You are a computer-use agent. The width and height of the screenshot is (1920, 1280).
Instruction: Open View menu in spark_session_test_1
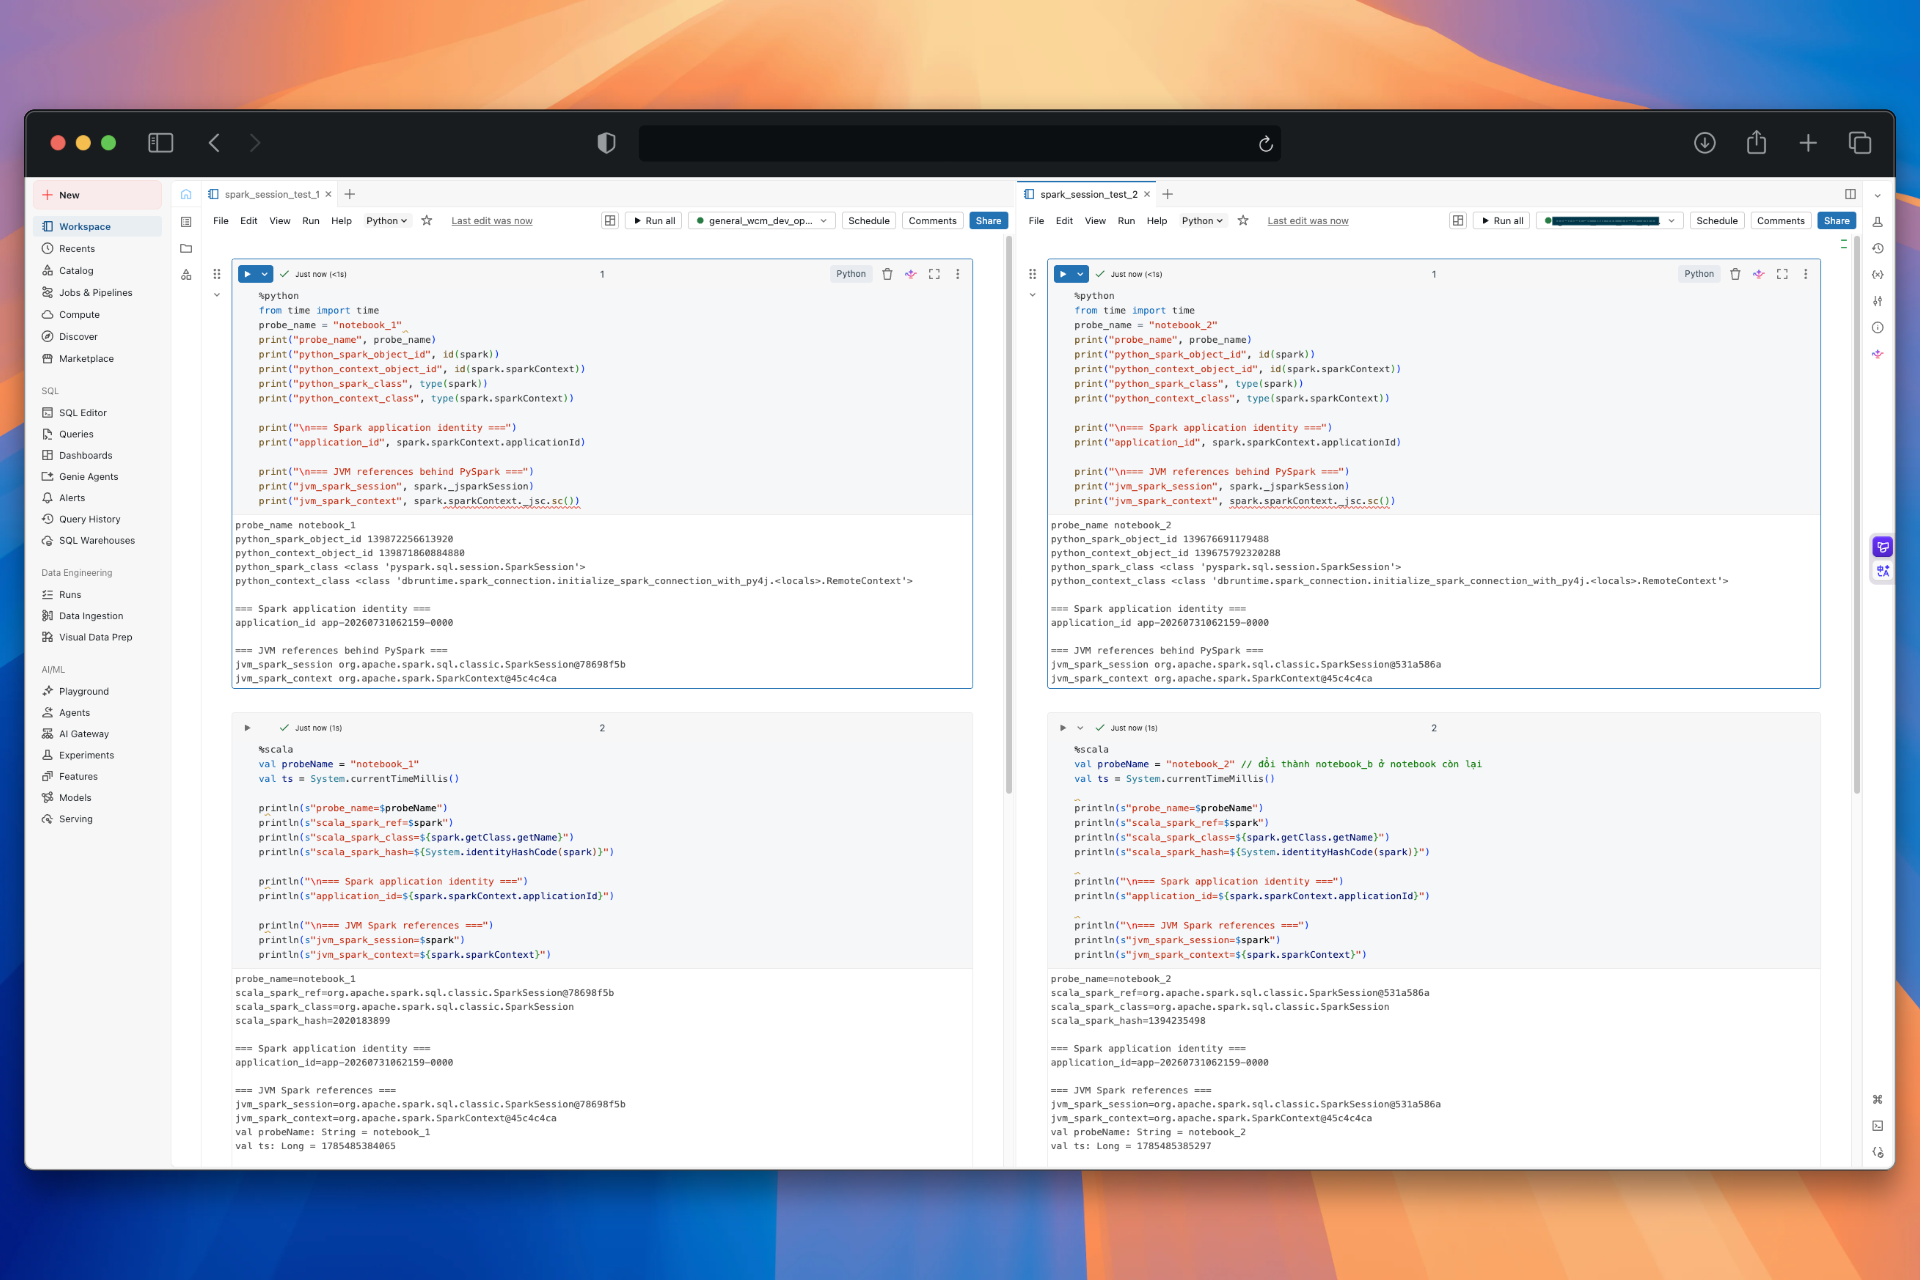280,221
